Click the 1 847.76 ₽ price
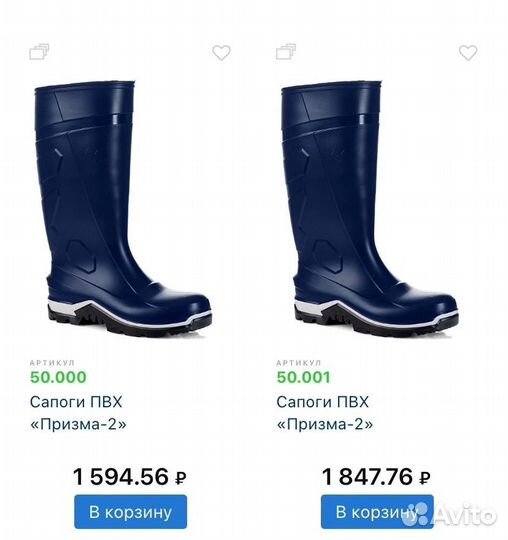The width and height of the screenshot is (508, 540). (x=376, y=477)
